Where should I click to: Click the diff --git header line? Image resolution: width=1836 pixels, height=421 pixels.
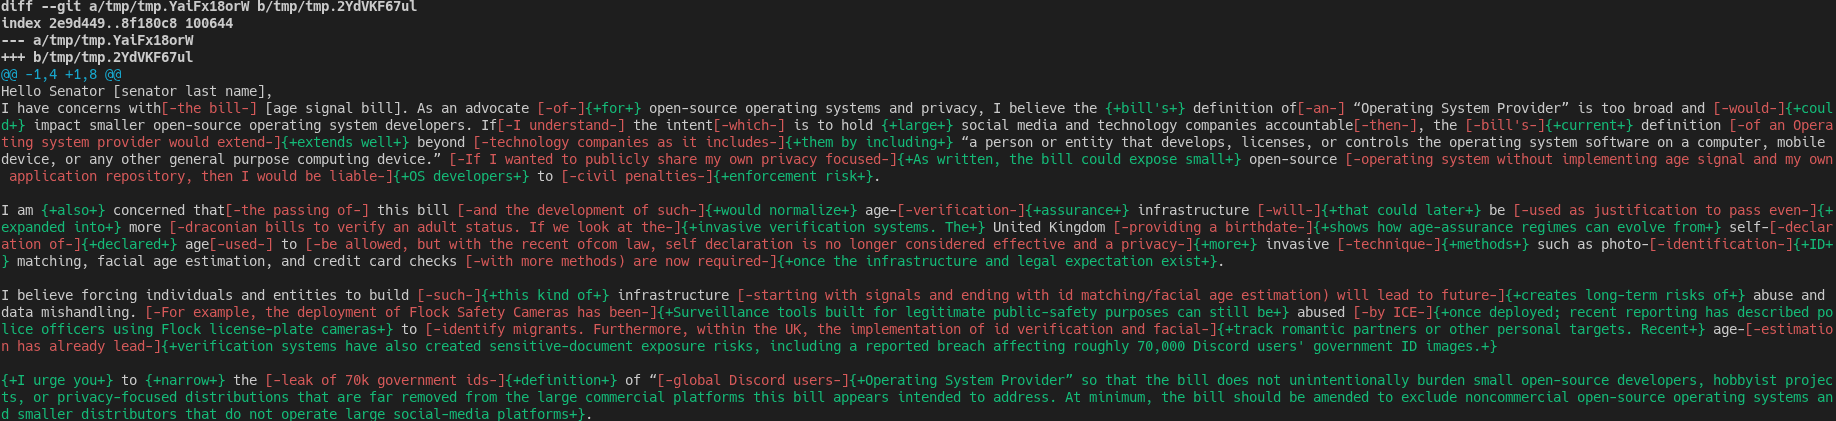coord(209,7)
